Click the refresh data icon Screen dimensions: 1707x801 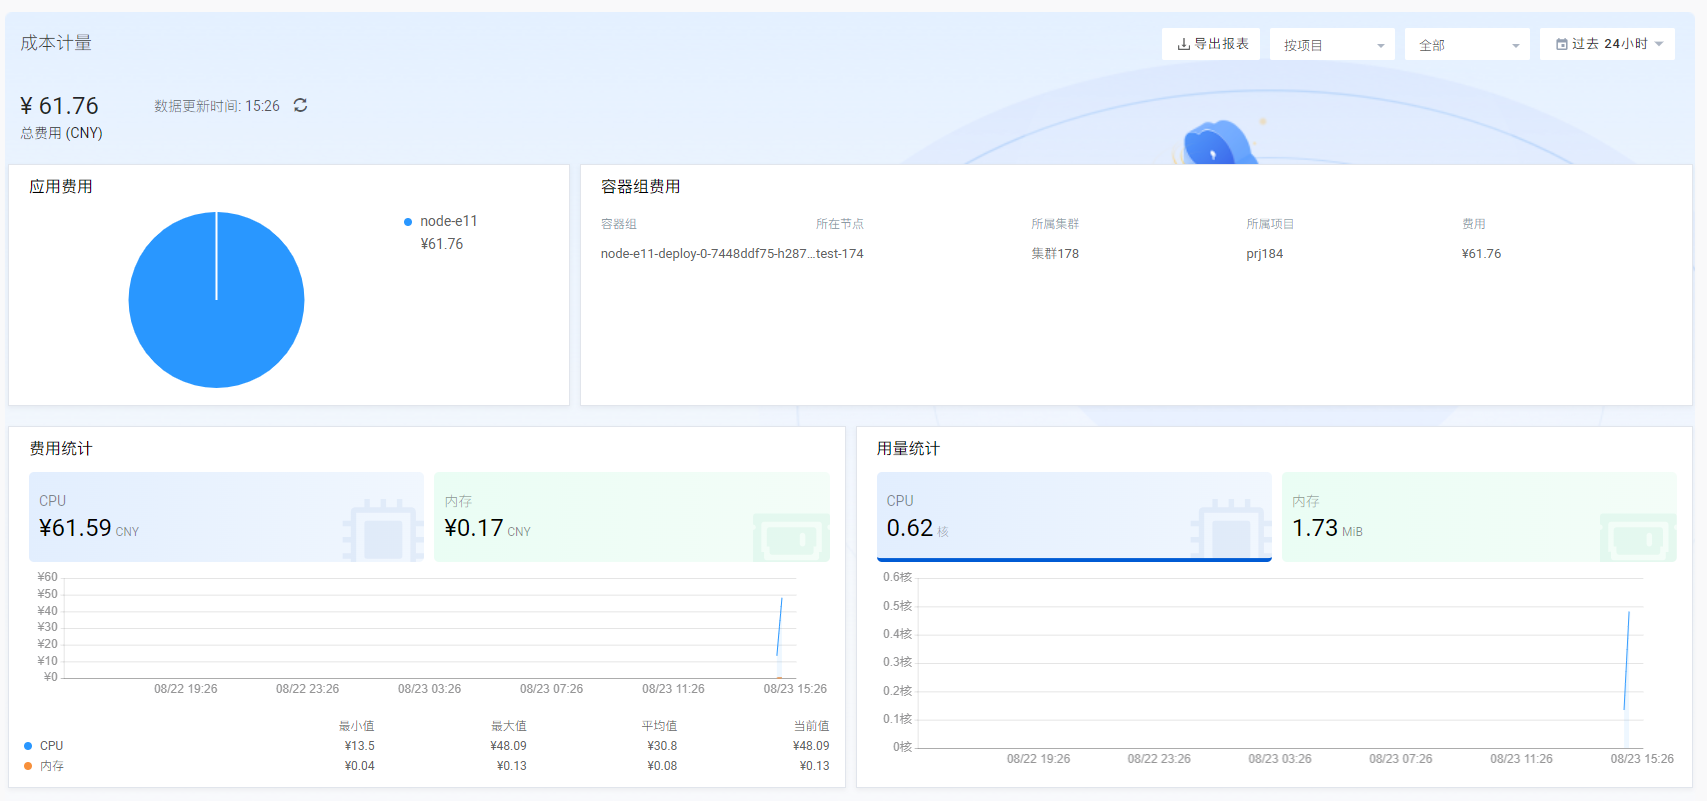click(x=300, y=106)
